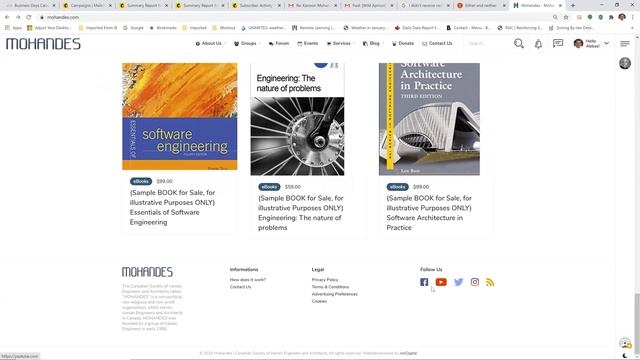The image size is (640, 360).
Task: Open How does it work? link
Action: tap(248, 280)
